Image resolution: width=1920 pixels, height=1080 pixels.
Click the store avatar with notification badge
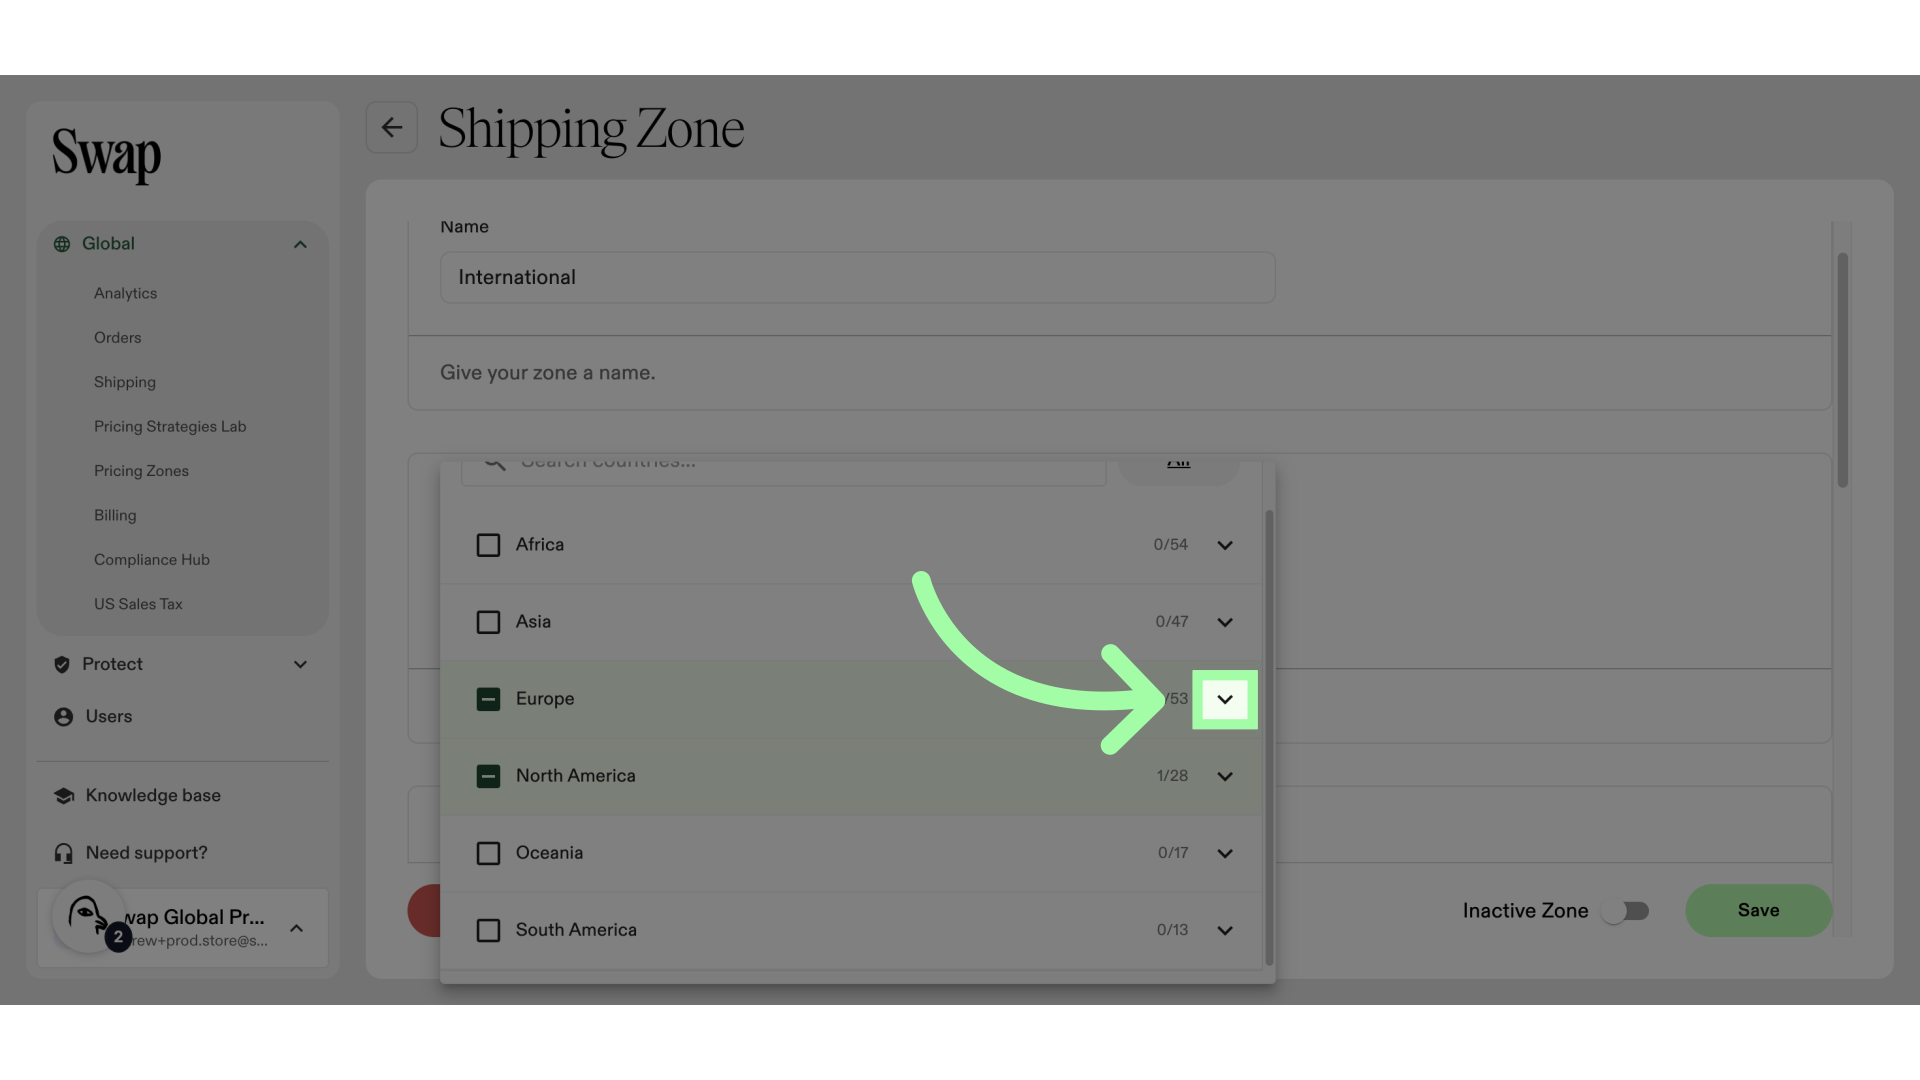88,916
